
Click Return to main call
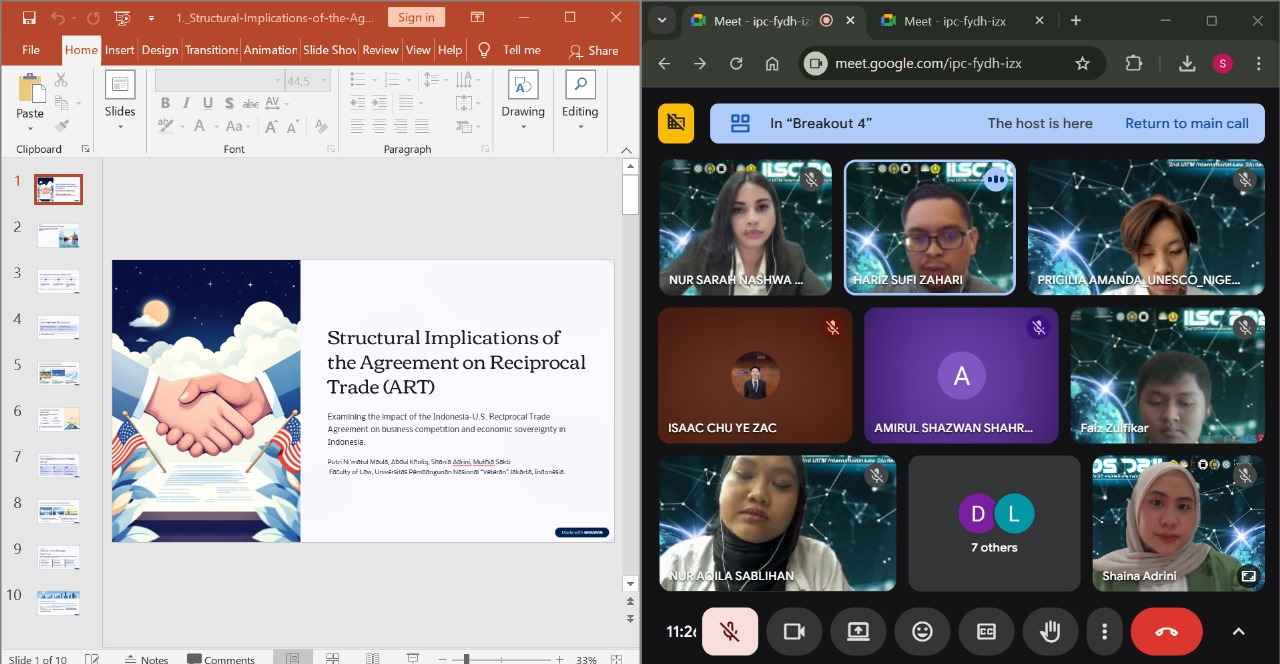(x=1186, y=123)
